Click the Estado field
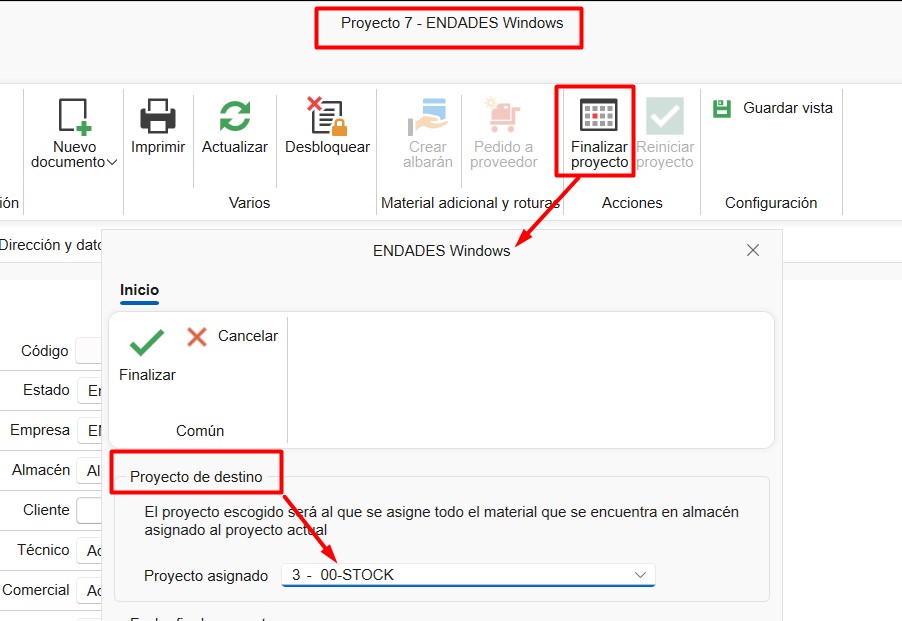Image resolution: width=902 pixels, height=621 pixels. pyautogui.click(x=89, y=390)
